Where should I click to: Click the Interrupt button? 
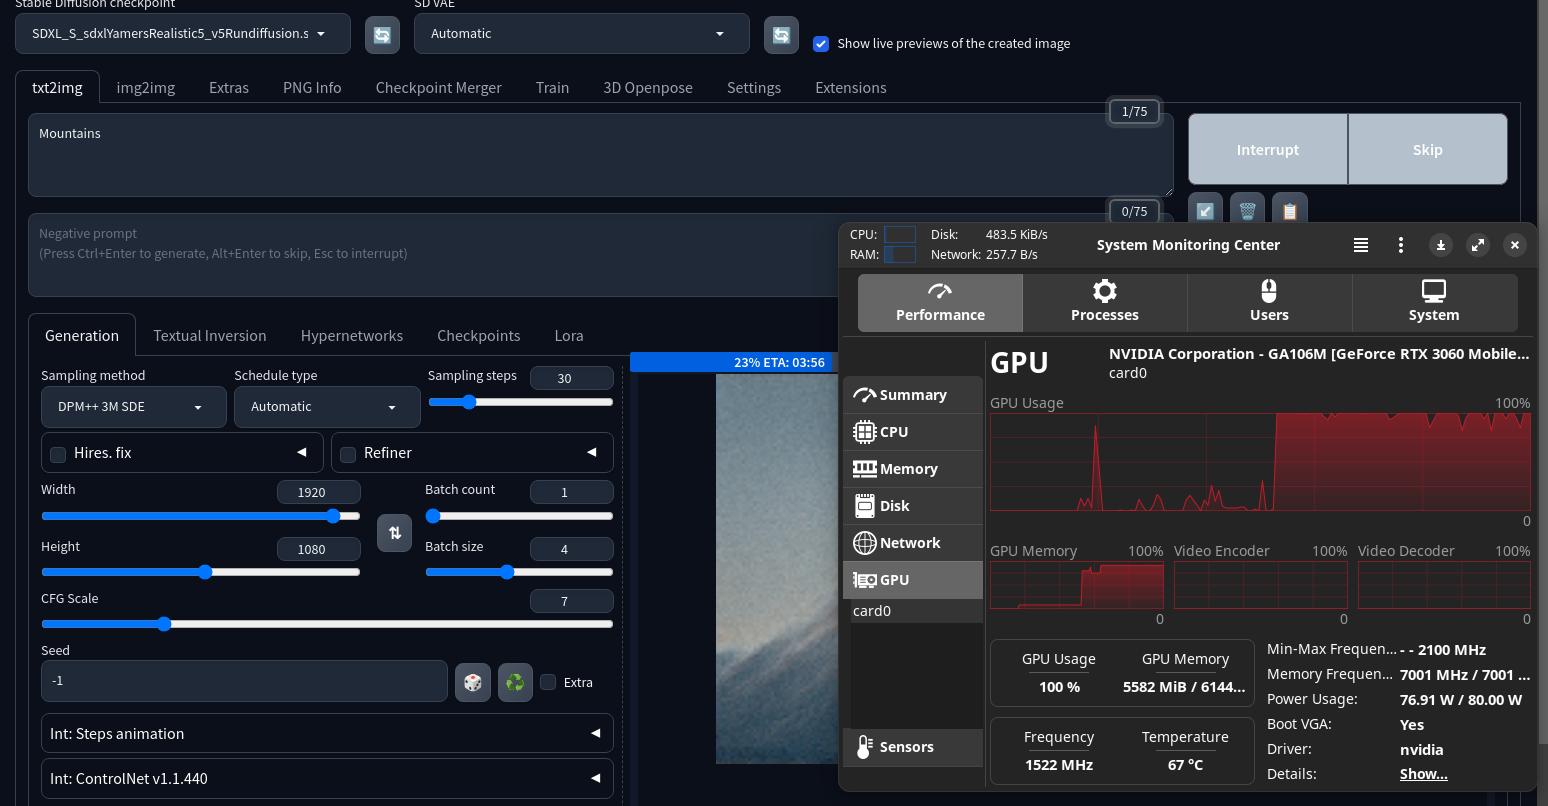[x=1267, y=150]
